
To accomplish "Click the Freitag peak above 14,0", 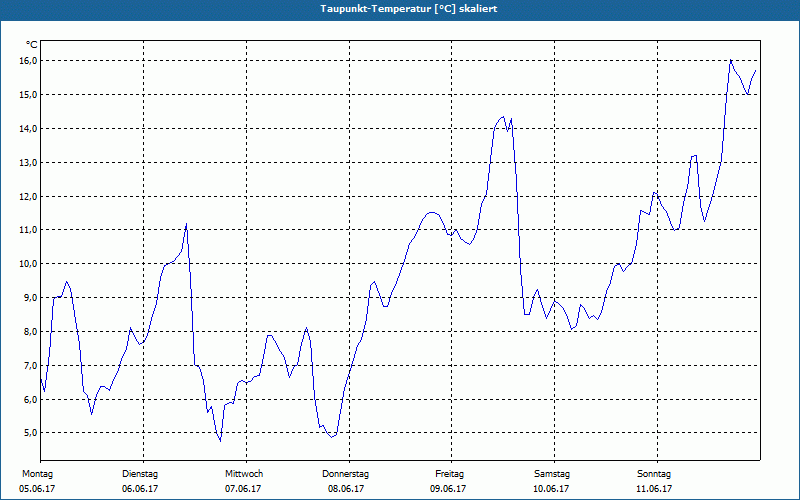I will coord(503,117).
